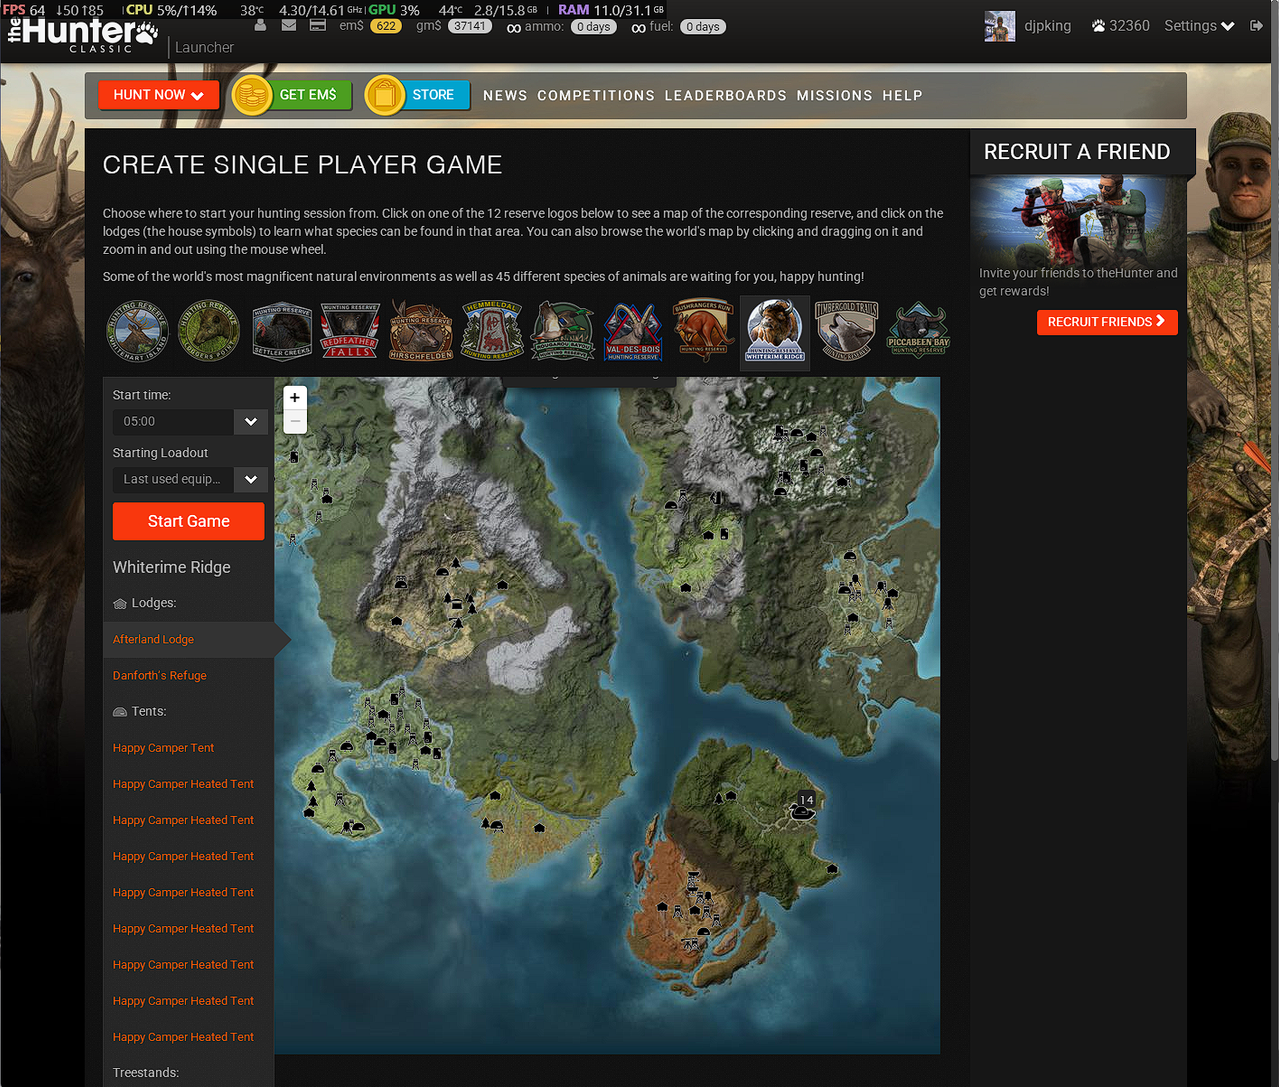1279x1087 pixels.
Task: Open the MISSIONS menu
Action: (x=835, y=96)
